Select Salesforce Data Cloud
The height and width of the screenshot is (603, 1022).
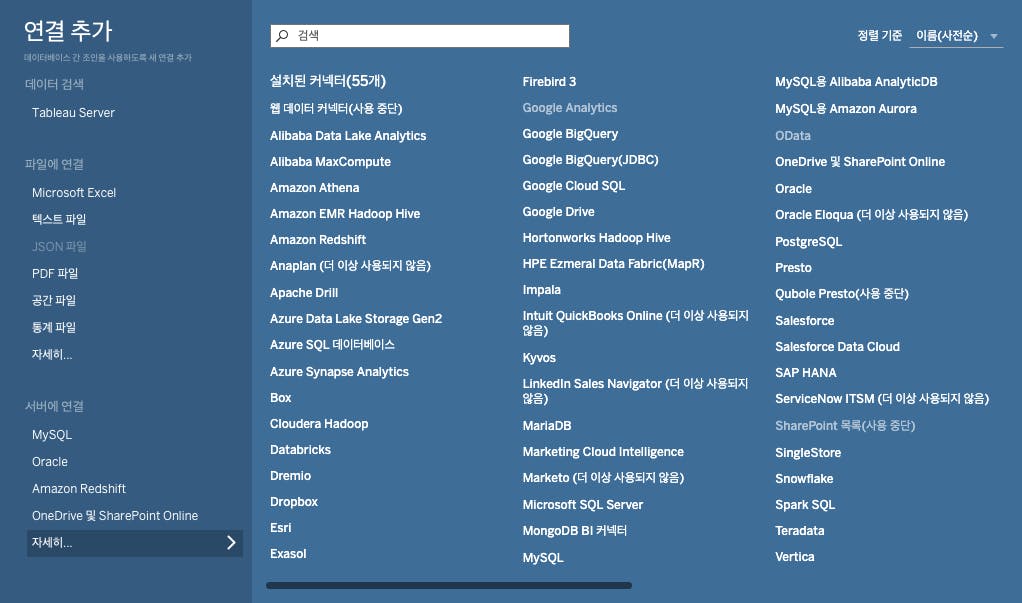coord(837,347)
